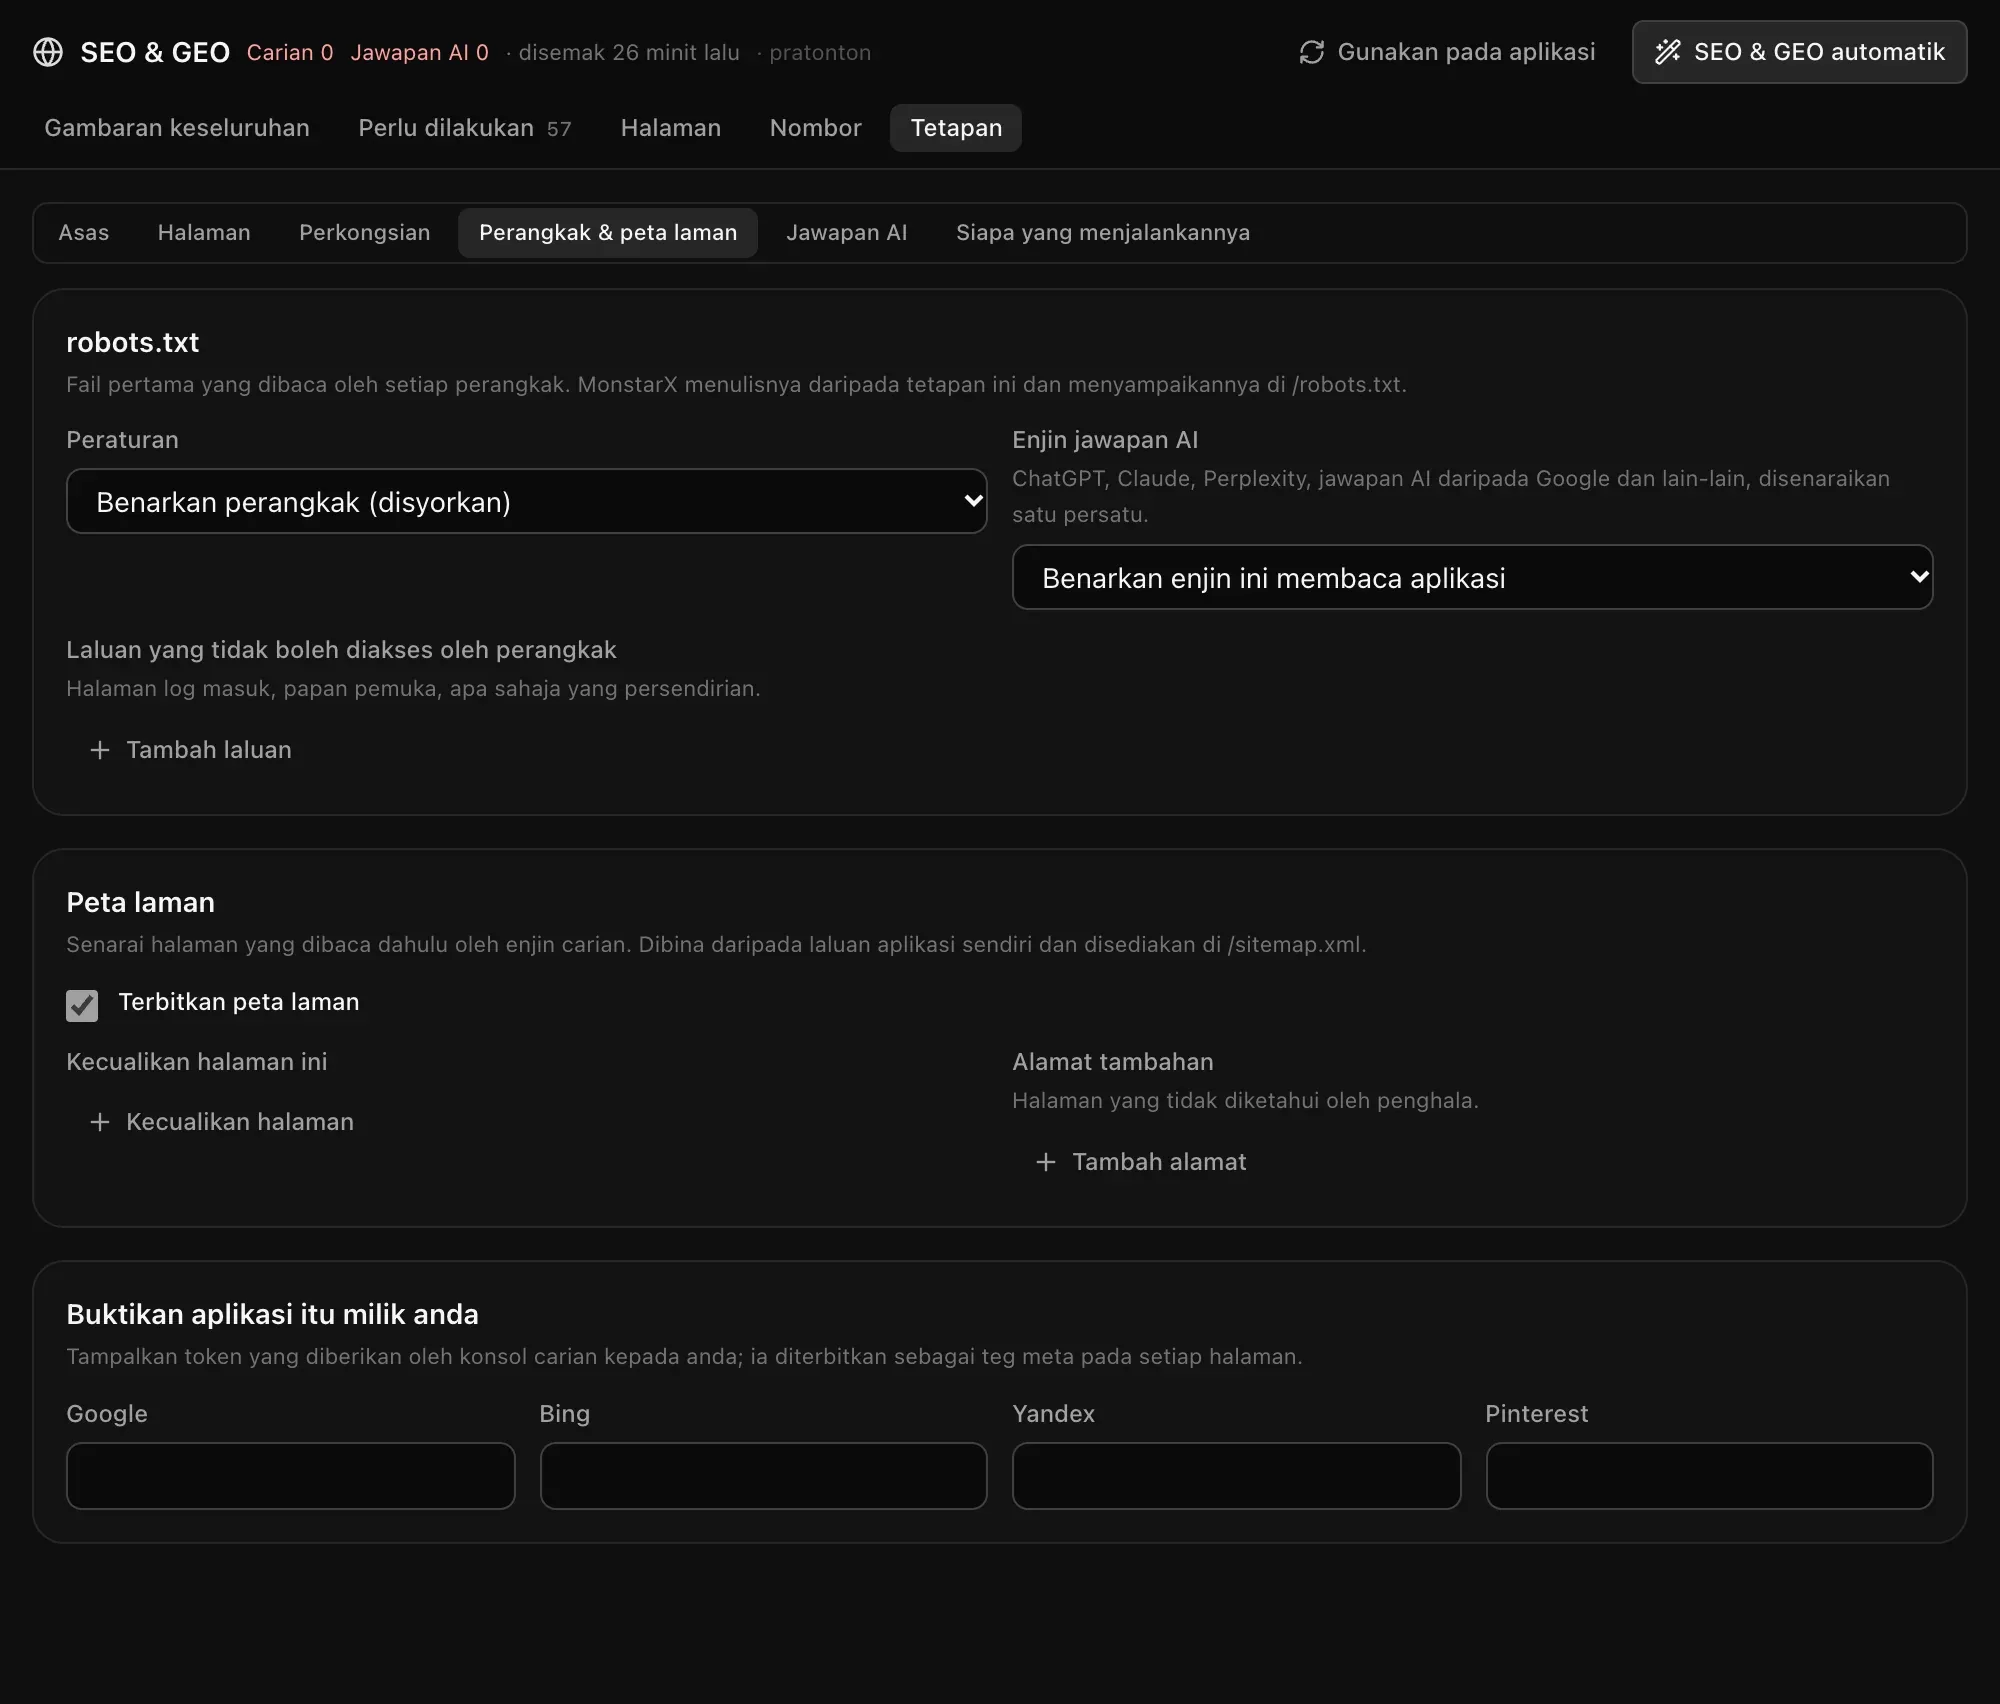Screen dimensions: 2000x1704
Task: Open the Siapa yang menjalankannya sub-tab
Action: click(x=1103, y=233)
